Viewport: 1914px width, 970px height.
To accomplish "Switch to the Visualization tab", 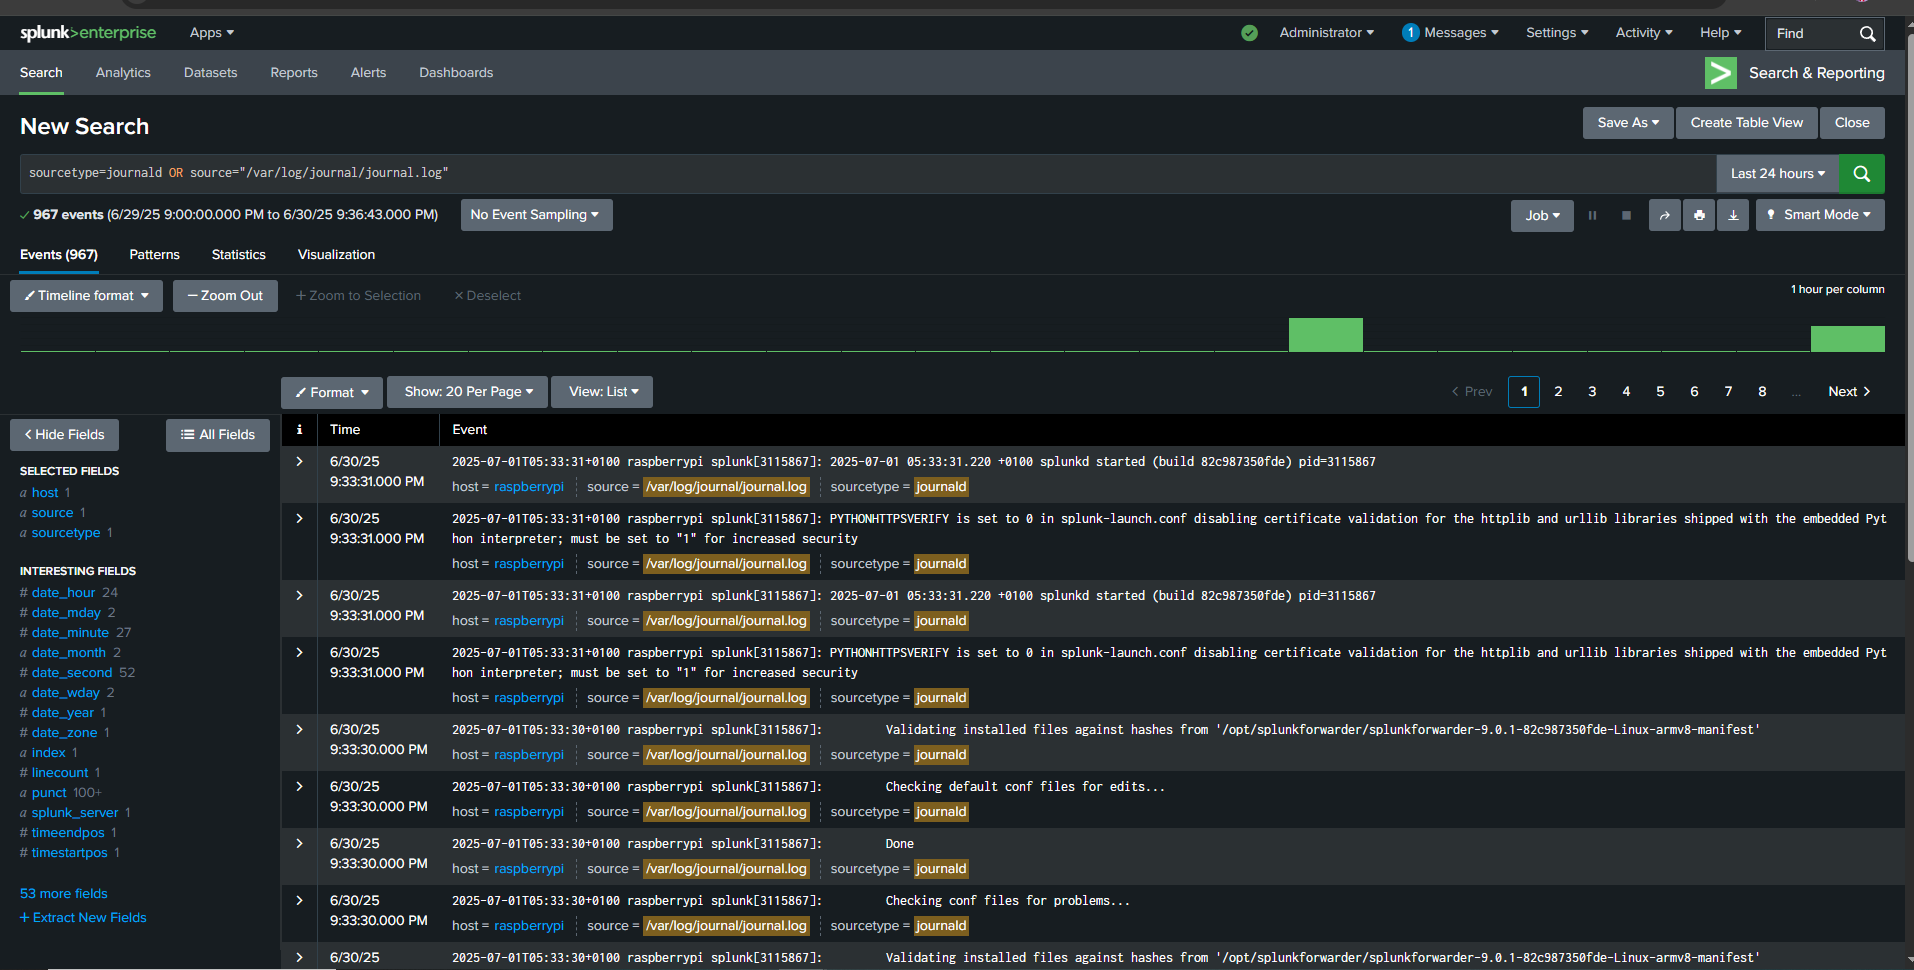I will 336,255.
